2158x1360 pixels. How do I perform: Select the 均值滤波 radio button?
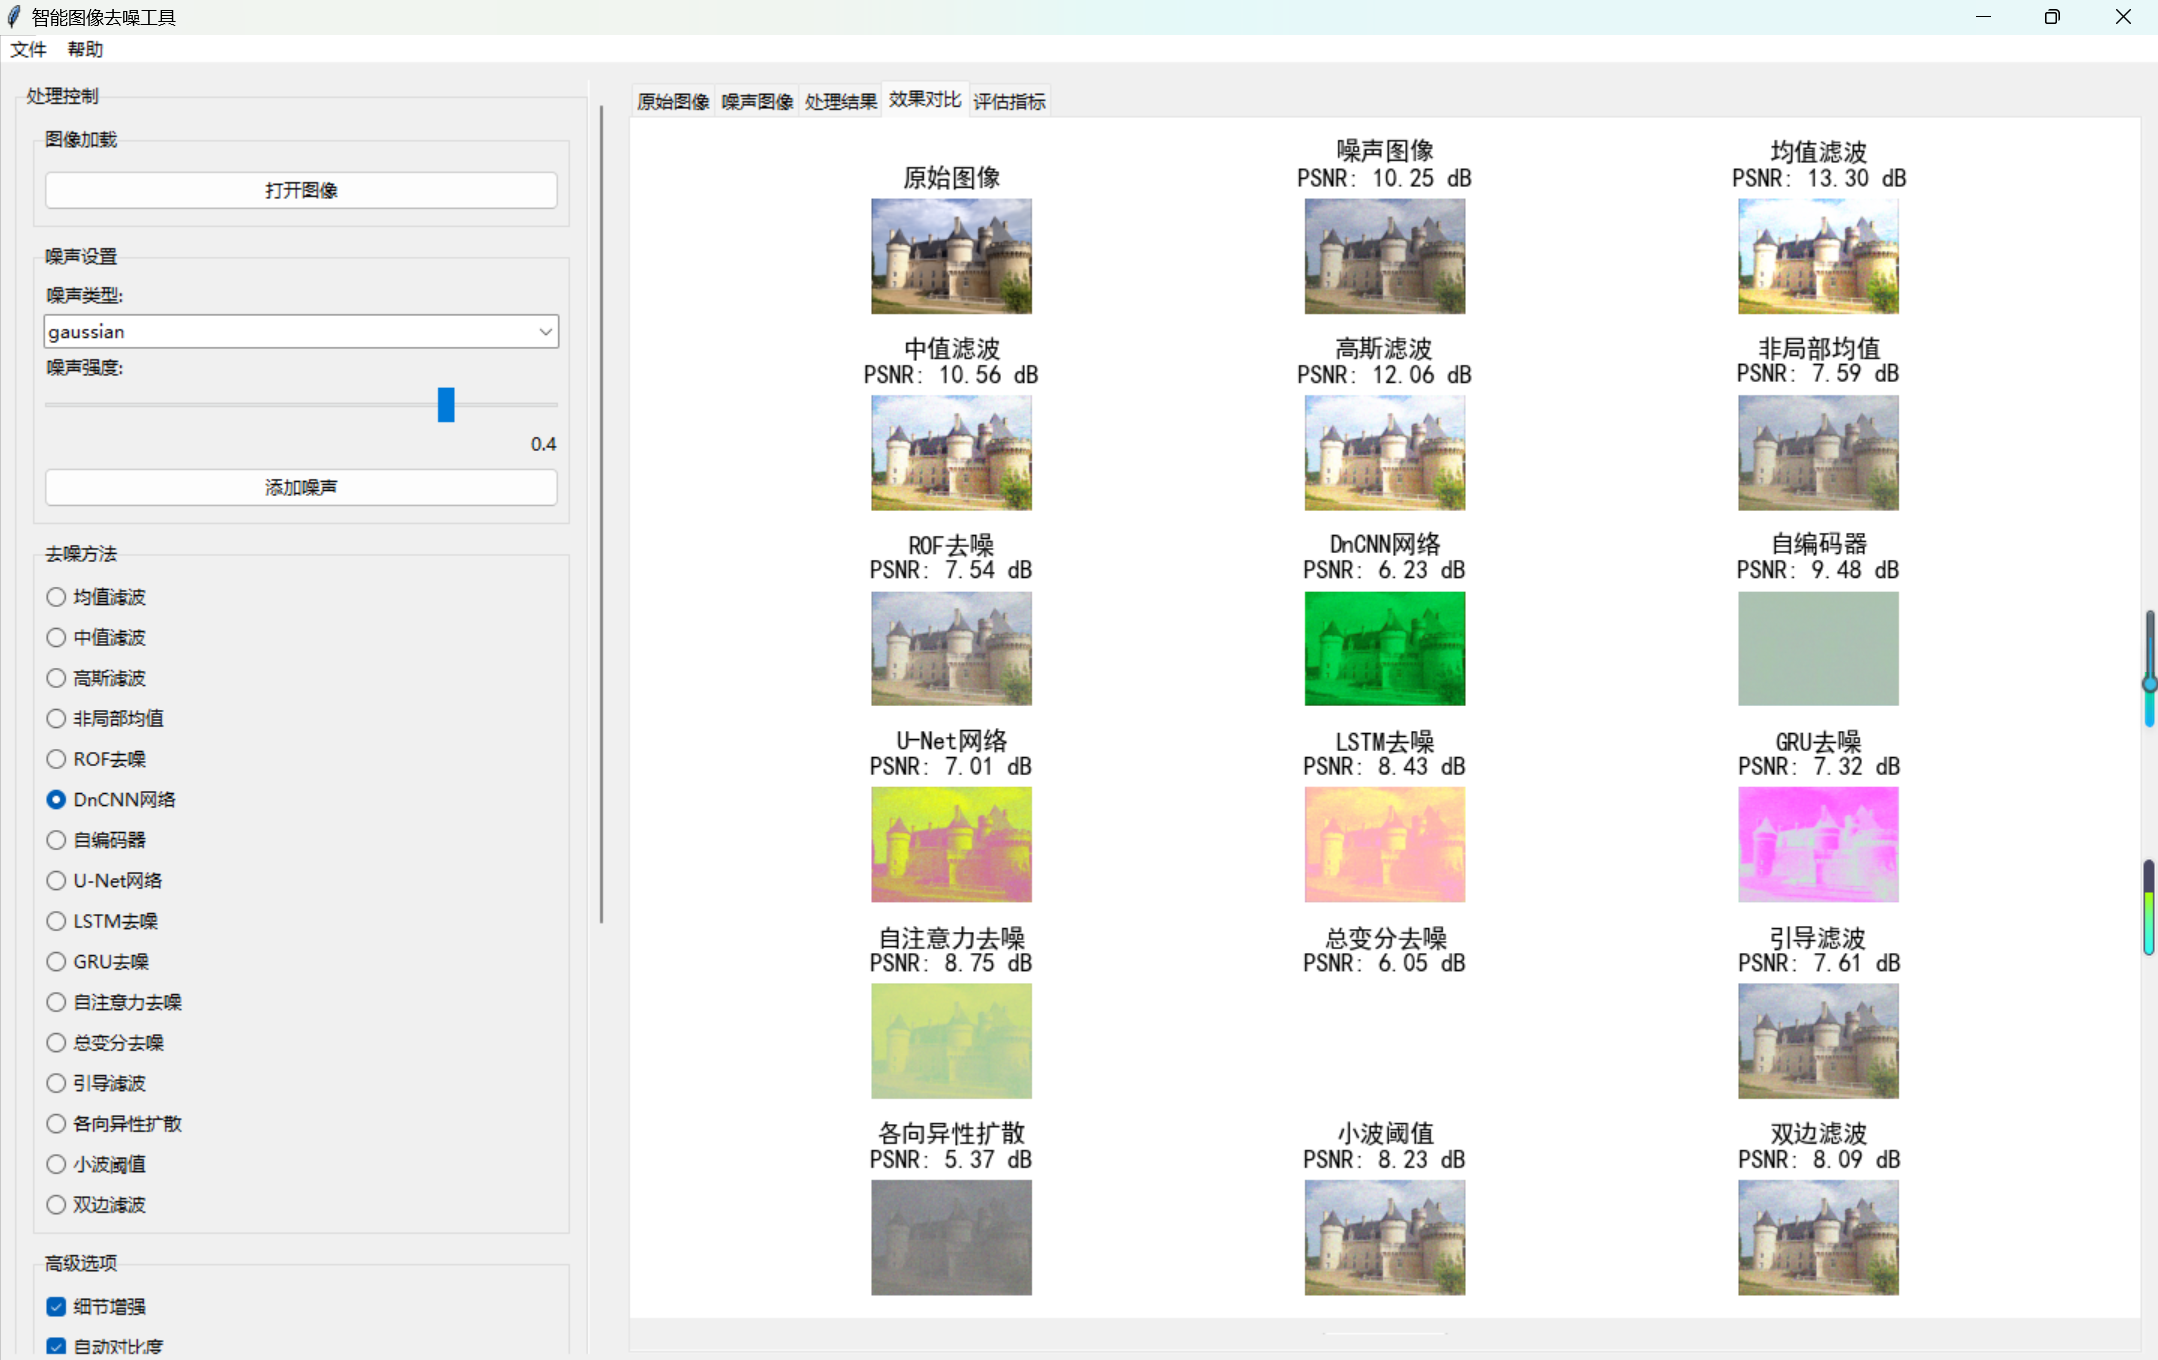click(57, 597)
